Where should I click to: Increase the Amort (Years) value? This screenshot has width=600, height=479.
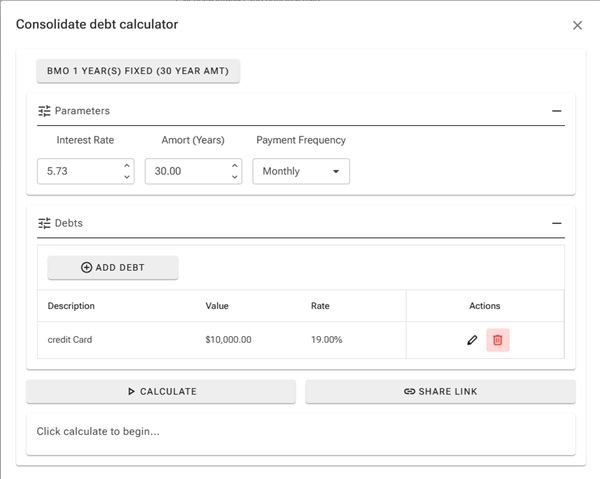(235, 166)
